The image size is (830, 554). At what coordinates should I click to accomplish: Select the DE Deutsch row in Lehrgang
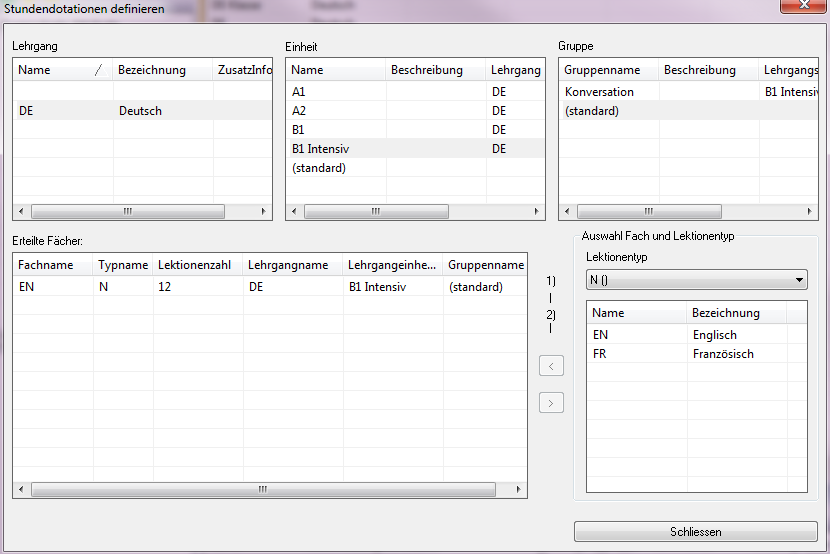pyautogui.click(x=140, y=111)
